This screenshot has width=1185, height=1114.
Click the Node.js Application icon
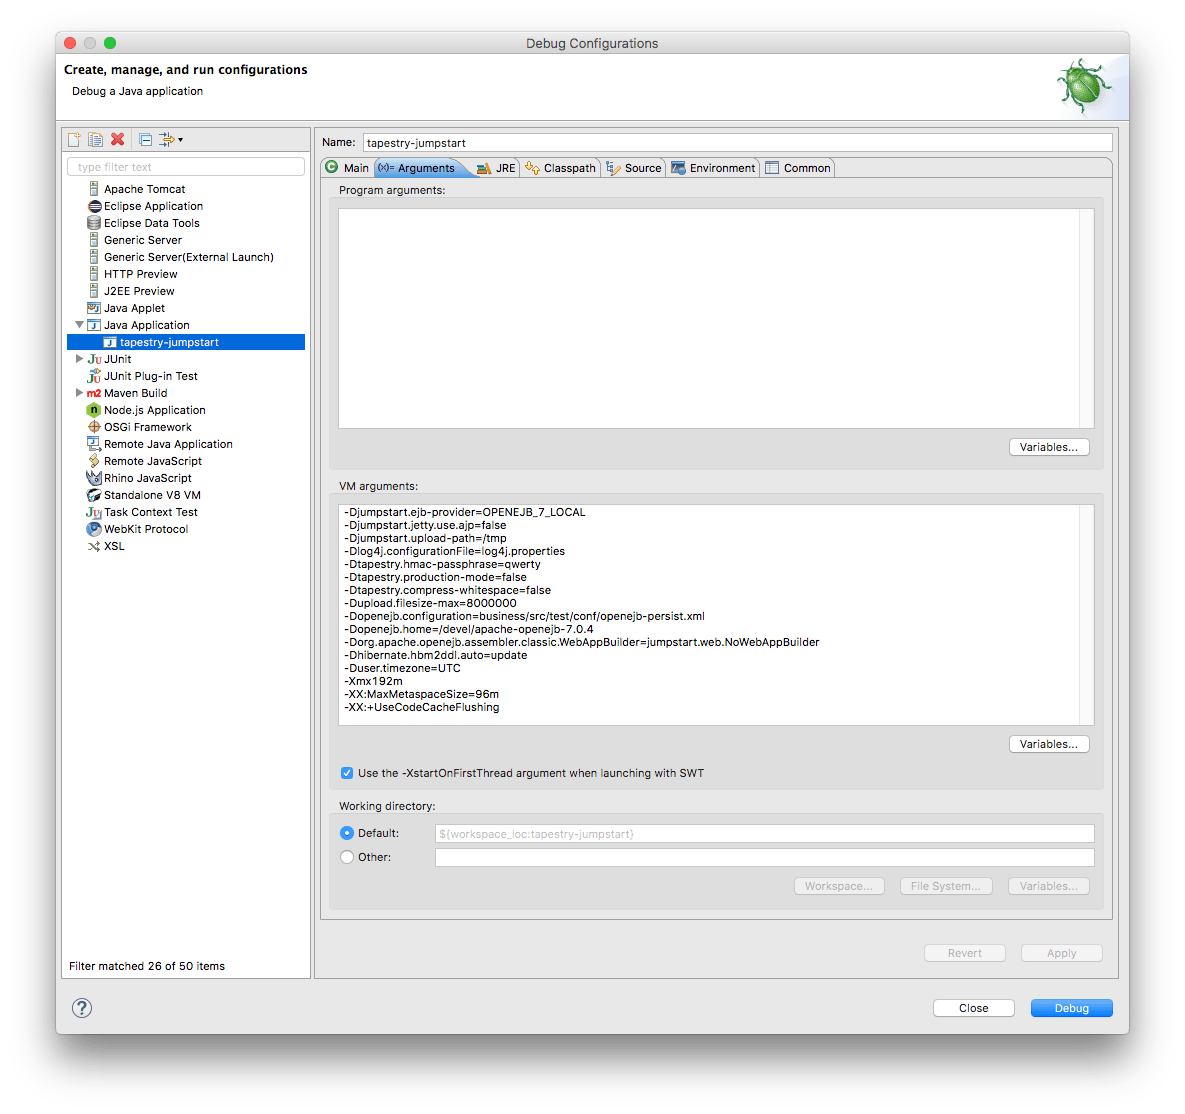[94, 410]
